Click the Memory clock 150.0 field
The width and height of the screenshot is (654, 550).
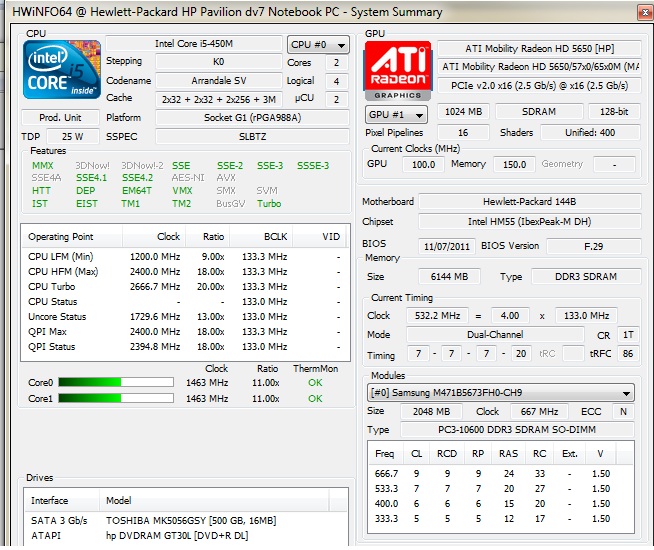[514, 164]
